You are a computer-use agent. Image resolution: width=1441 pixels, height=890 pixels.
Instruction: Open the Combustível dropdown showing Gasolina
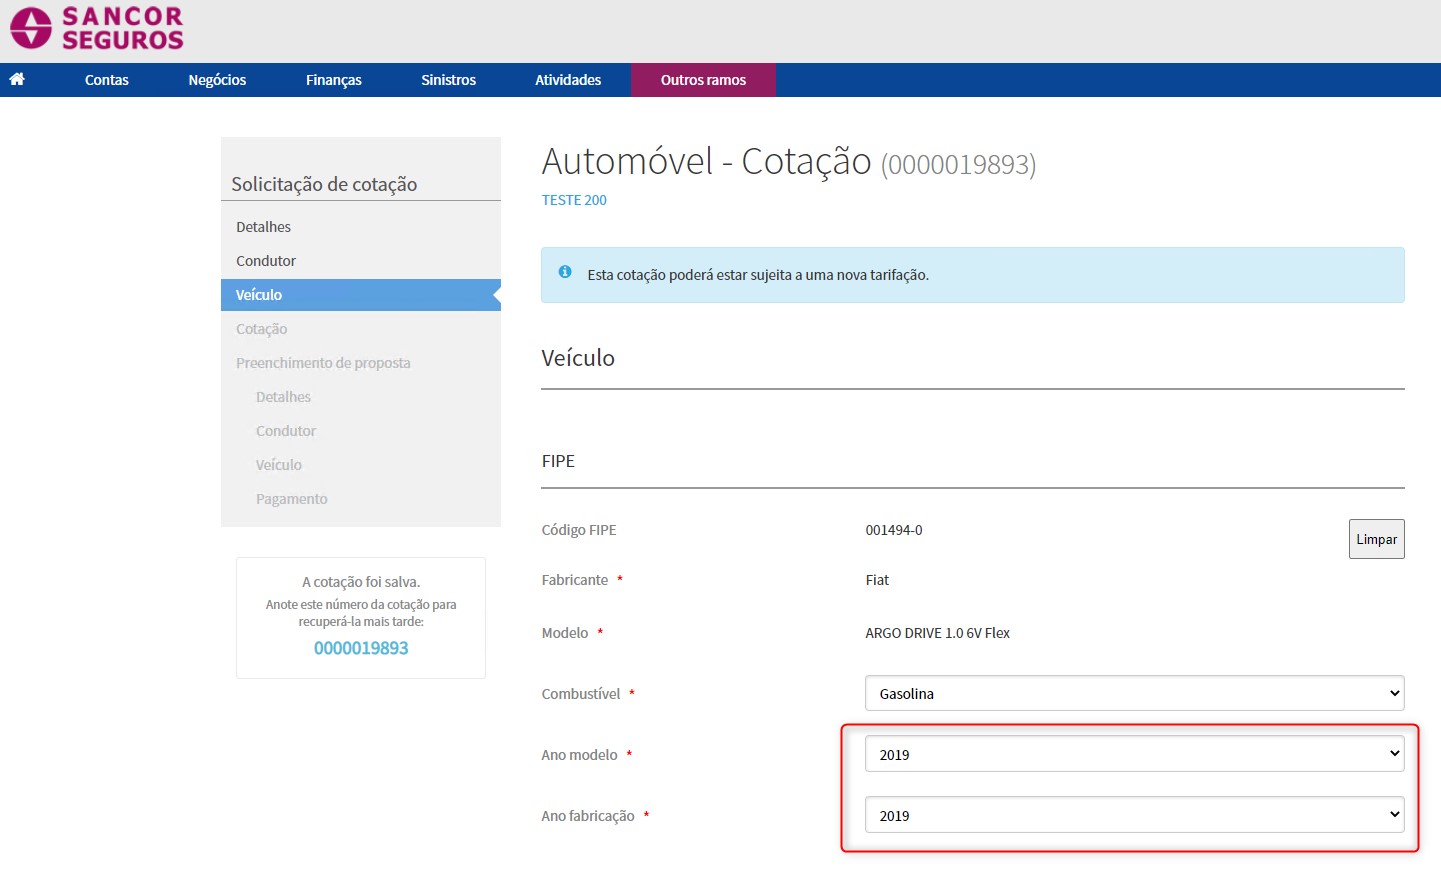click(x=1134, y=693)
